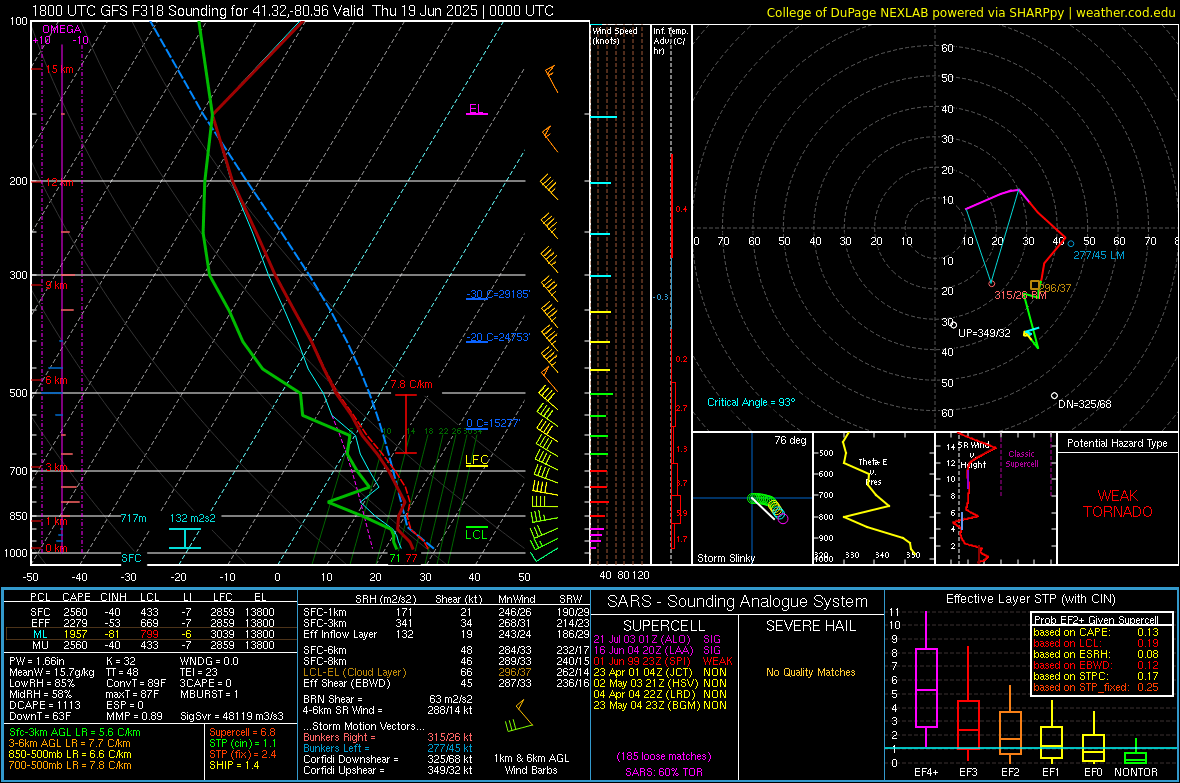Click the 'based on CAPE: 0.13' probability

1096,632
